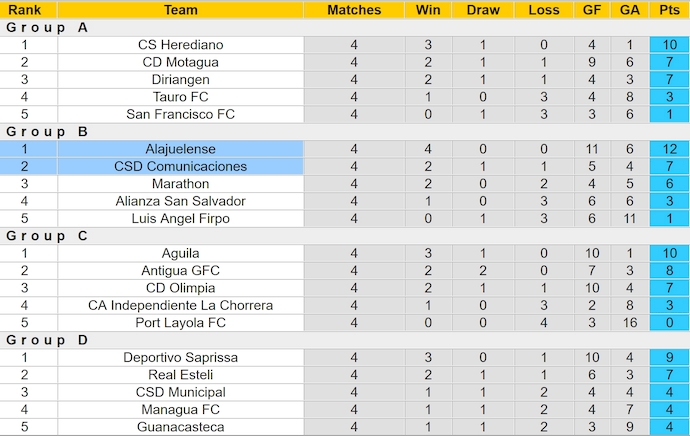Click the Matches column header

tap(354, 10)
